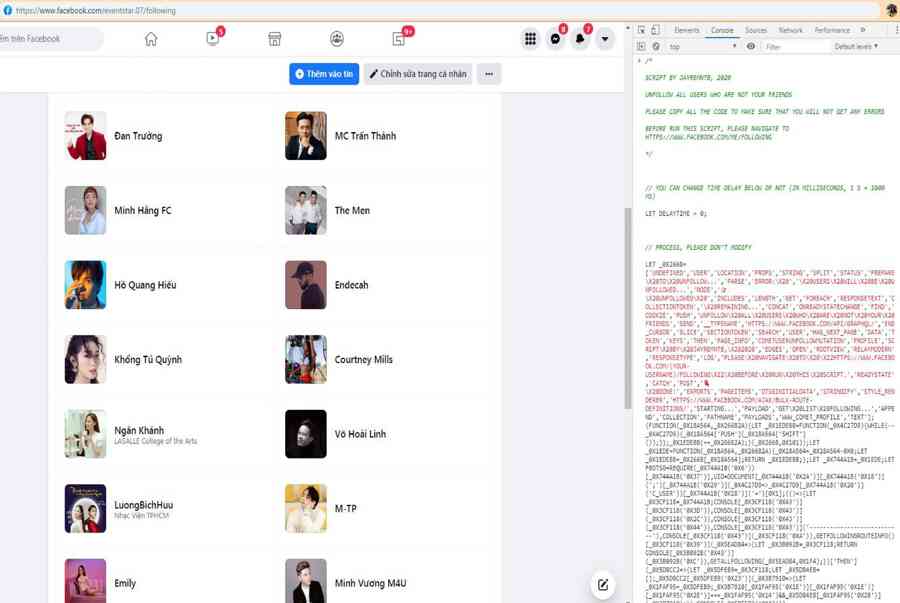This screenshot has height=603, width=900.
Task: Open Marketplace storefront icon
Action: pos(274,39)
